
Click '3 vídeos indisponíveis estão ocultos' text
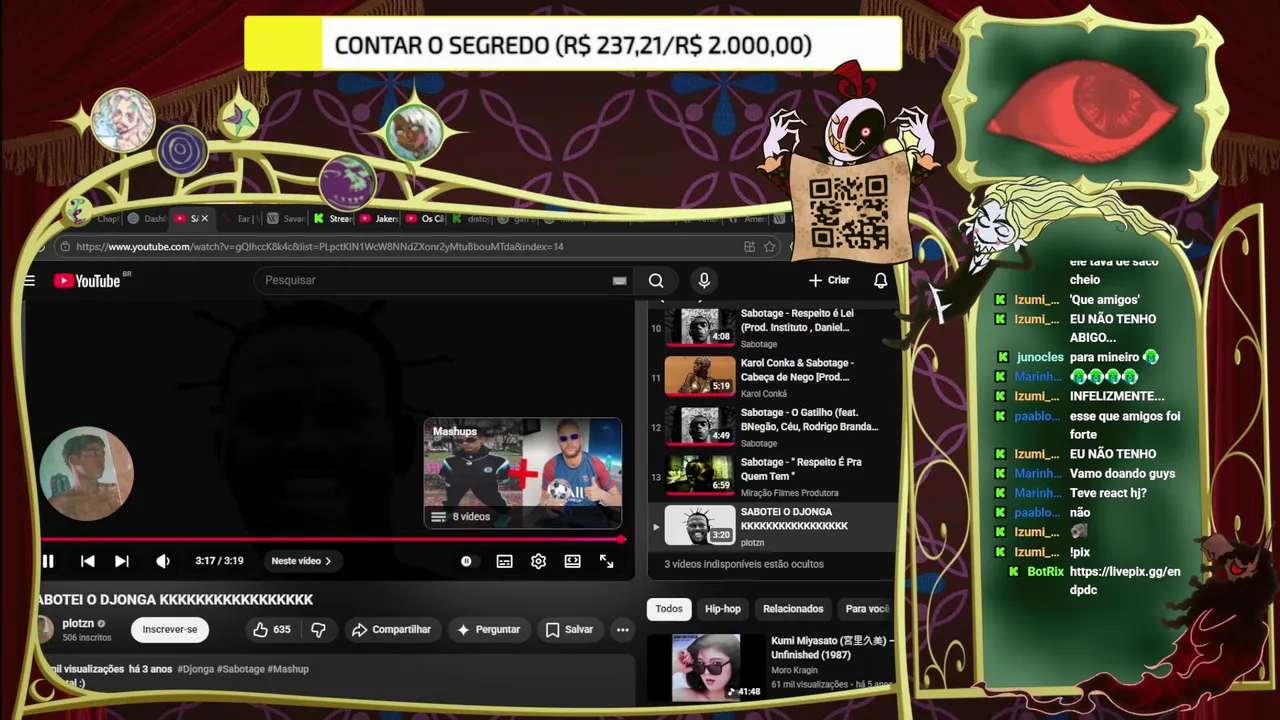pos(744,564)
